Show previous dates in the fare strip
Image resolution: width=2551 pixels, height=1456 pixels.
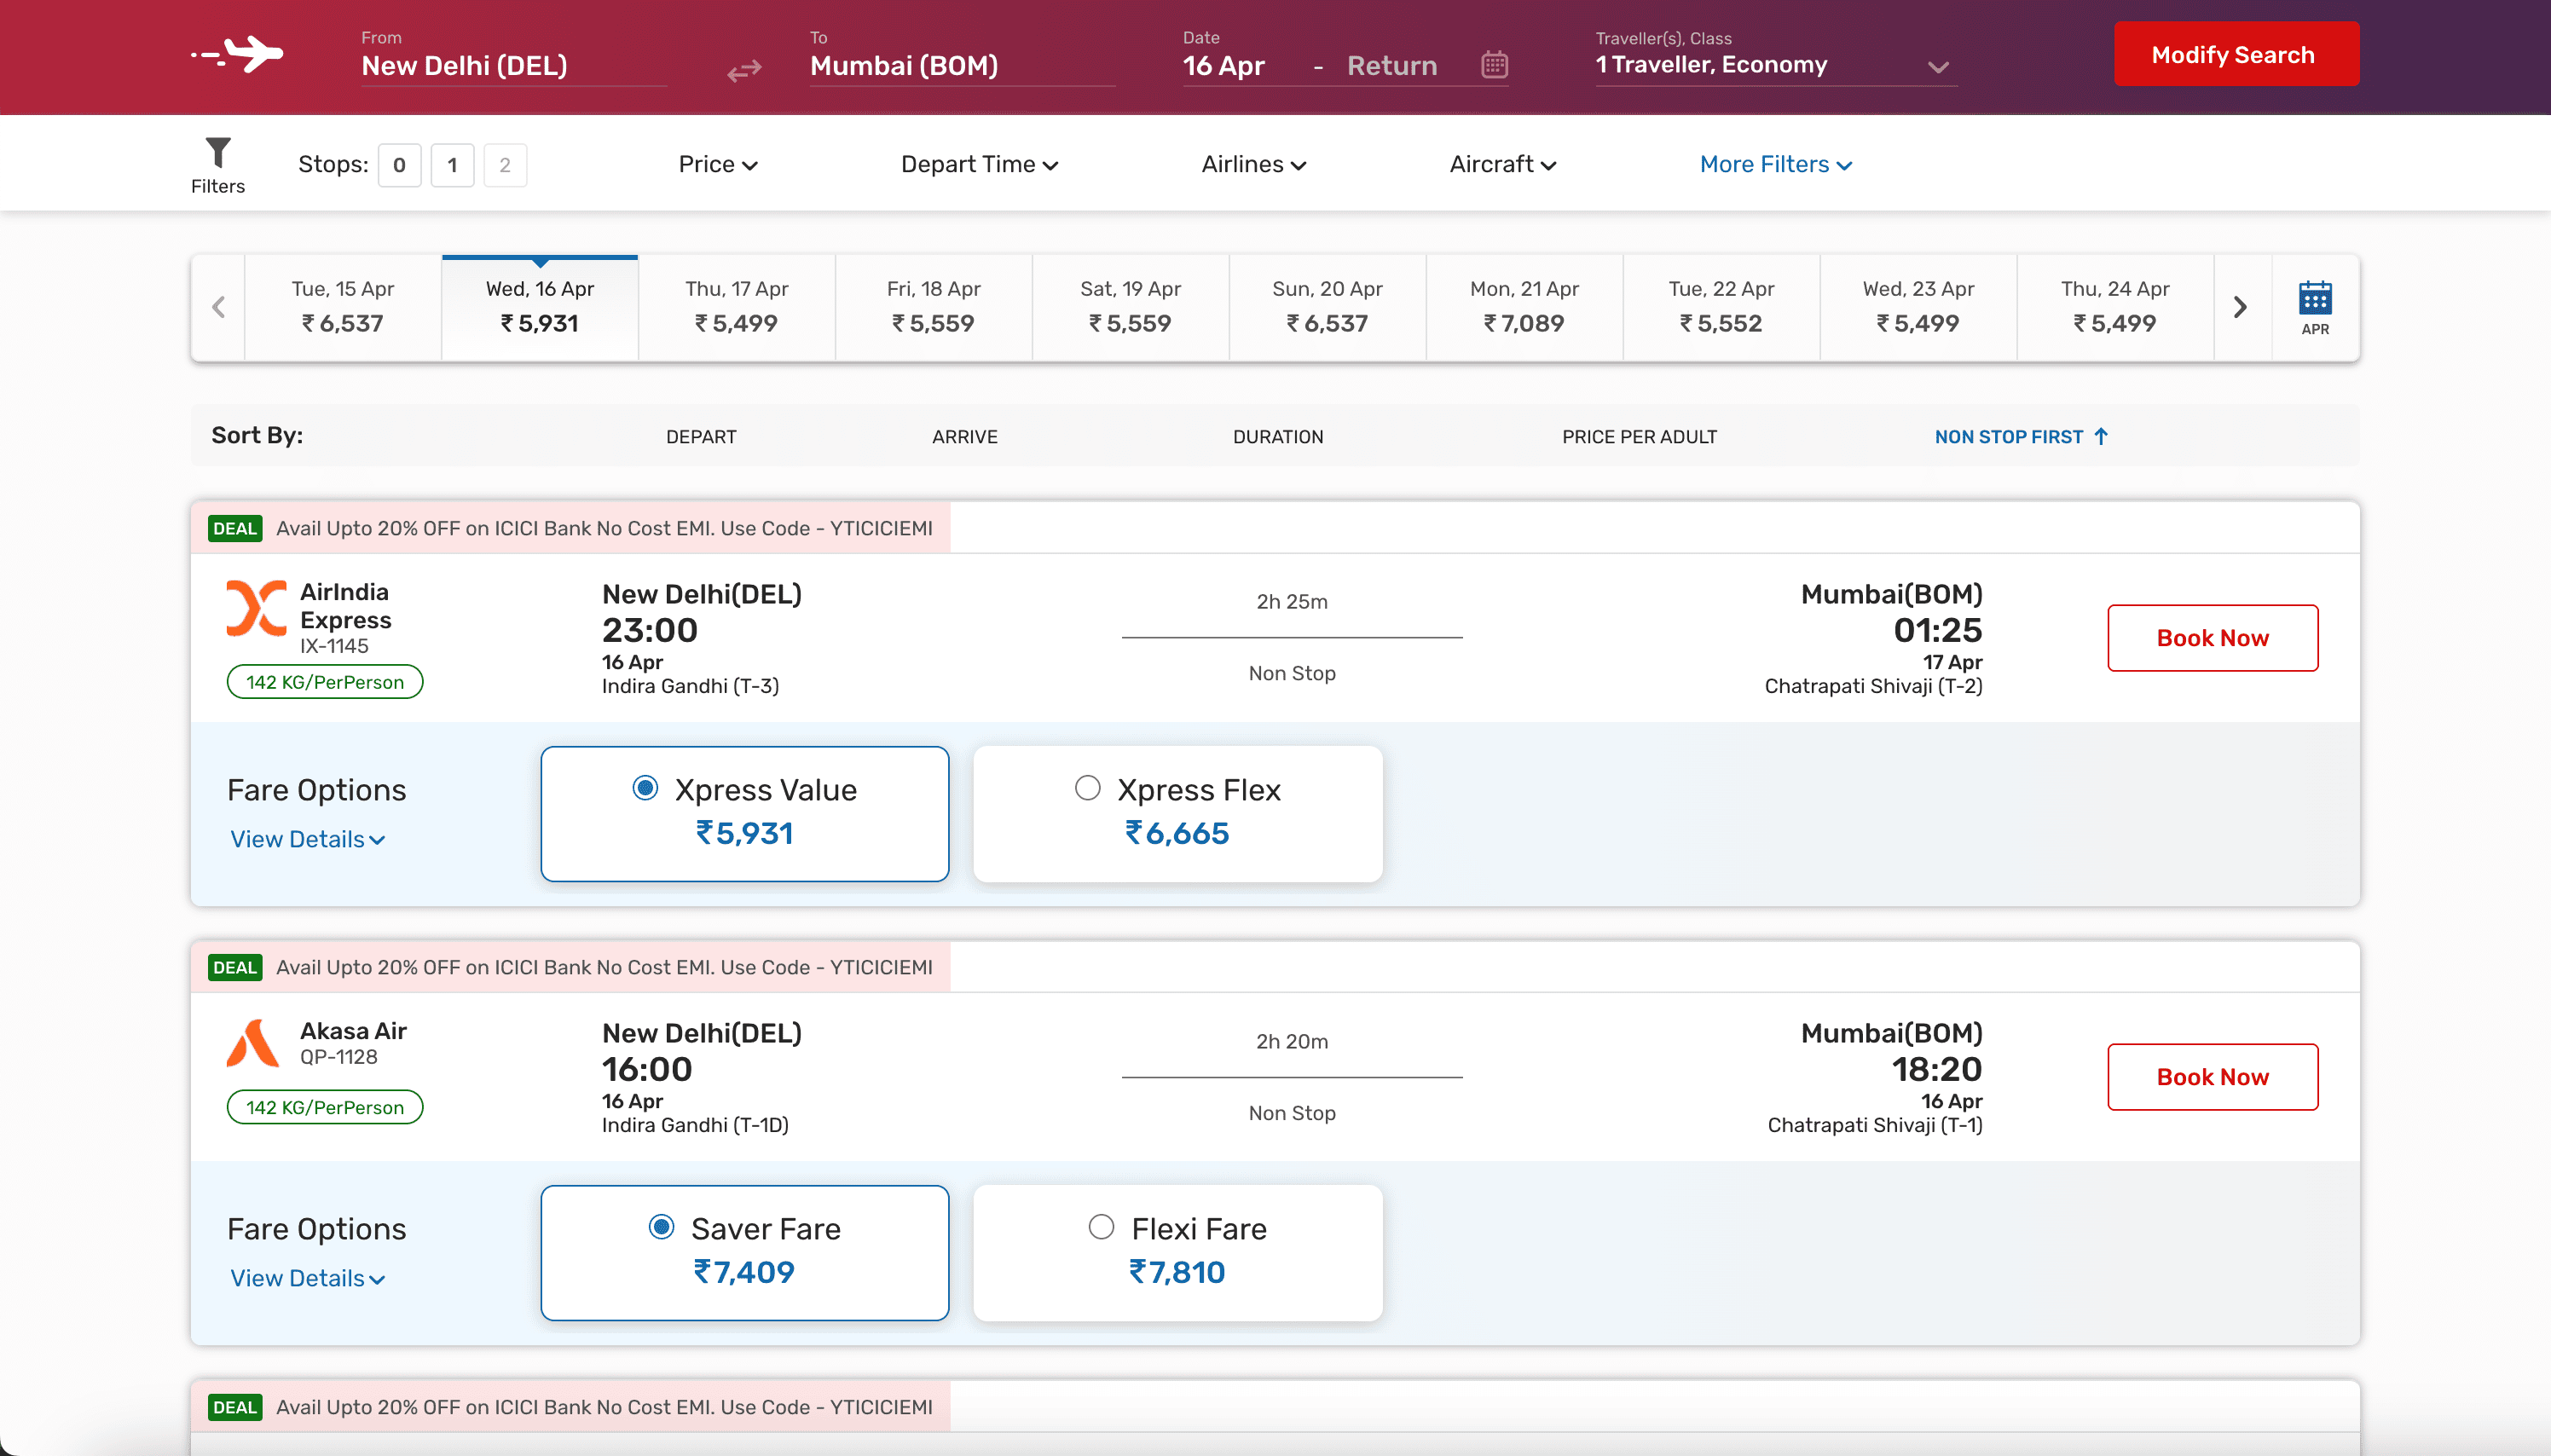coord(219,307)
